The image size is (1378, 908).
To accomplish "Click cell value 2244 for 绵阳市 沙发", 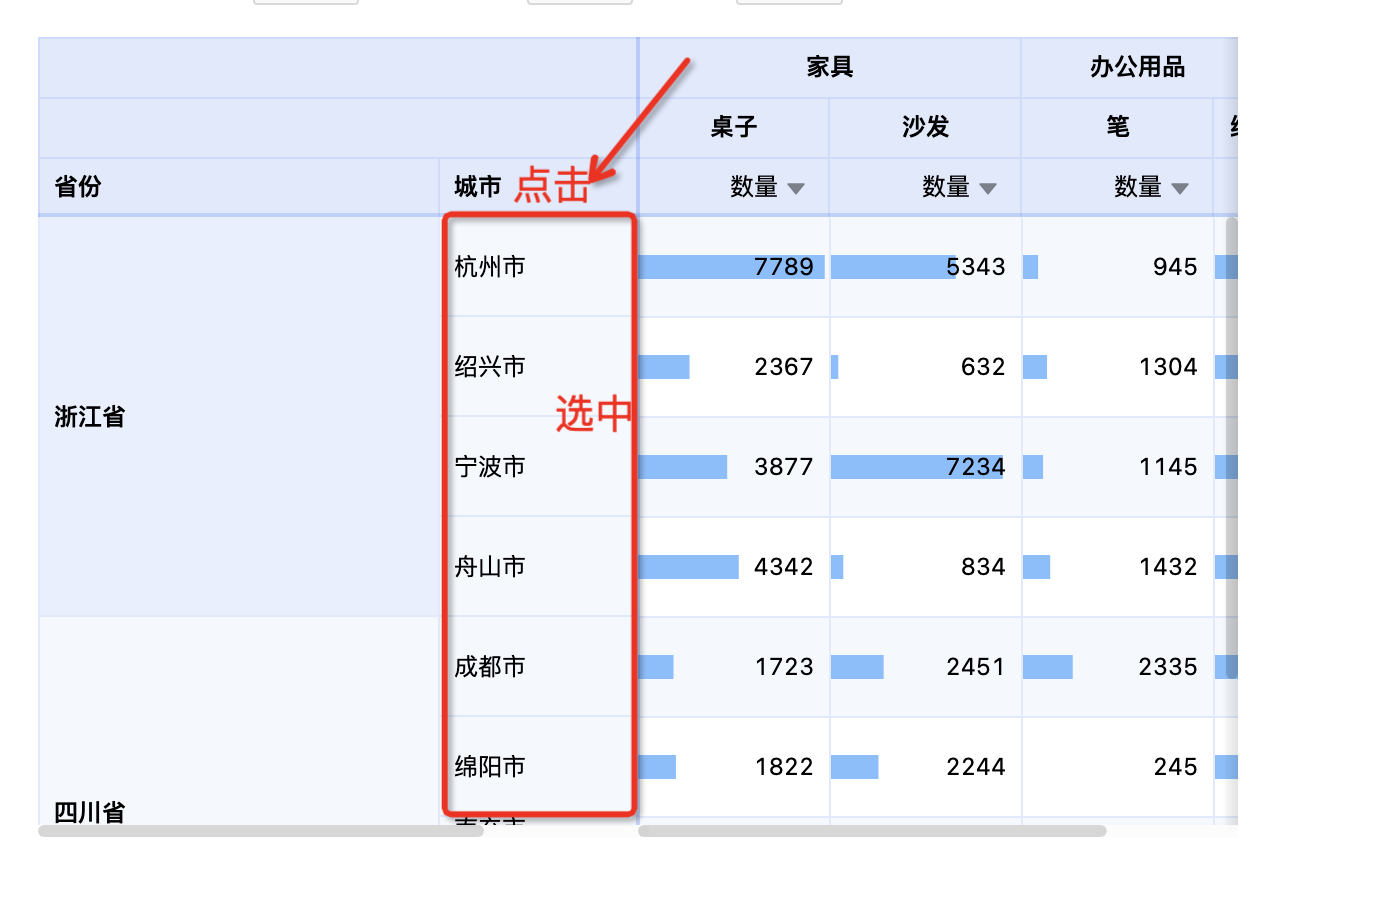I will coord(976,767).
